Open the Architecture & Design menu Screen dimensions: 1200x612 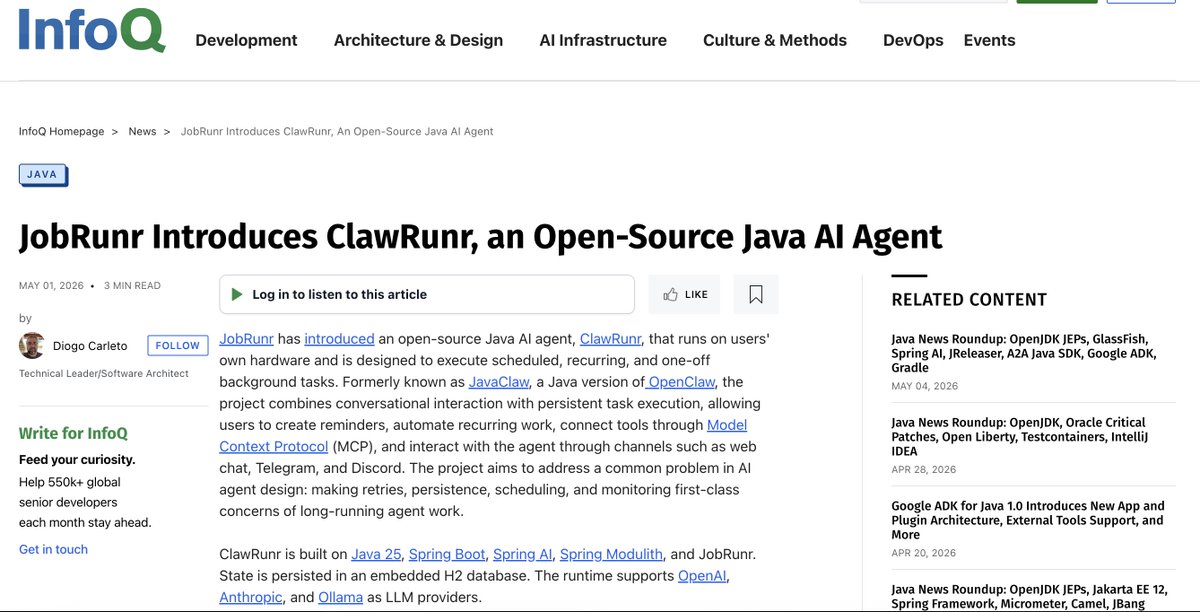tap(418, 40)
